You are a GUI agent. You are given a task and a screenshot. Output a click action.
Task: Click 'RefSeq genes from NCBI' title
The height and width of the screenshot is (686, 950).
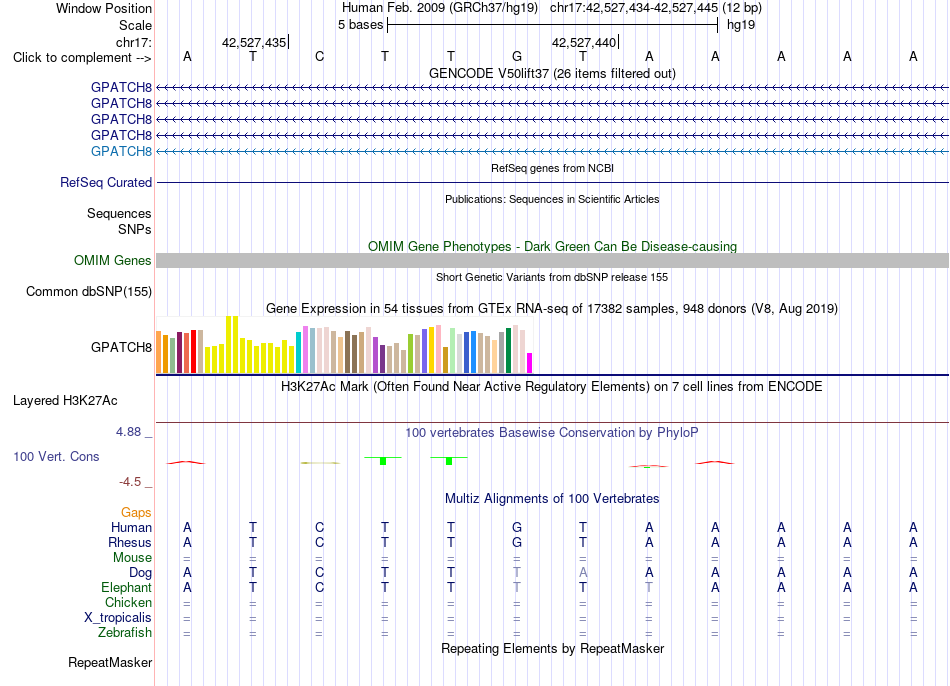[552, 168]
